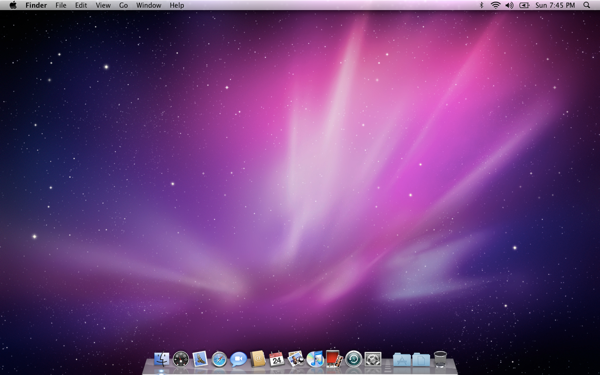Click the Sun 7:45 PM clock
Viewport: 600px width, 375px height.
[555, 5]
